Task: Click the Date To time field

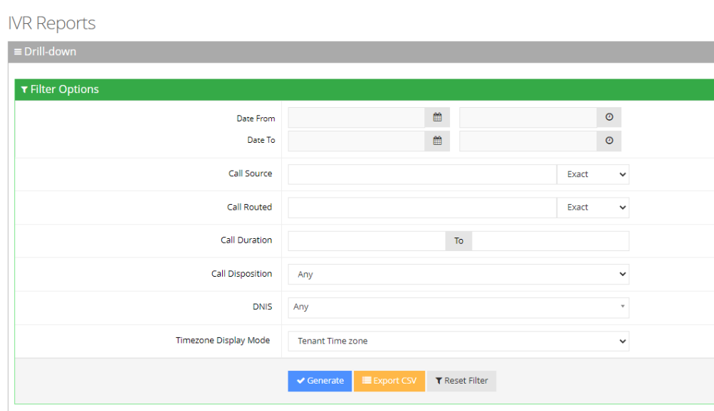Action: [x=527, y=141]
